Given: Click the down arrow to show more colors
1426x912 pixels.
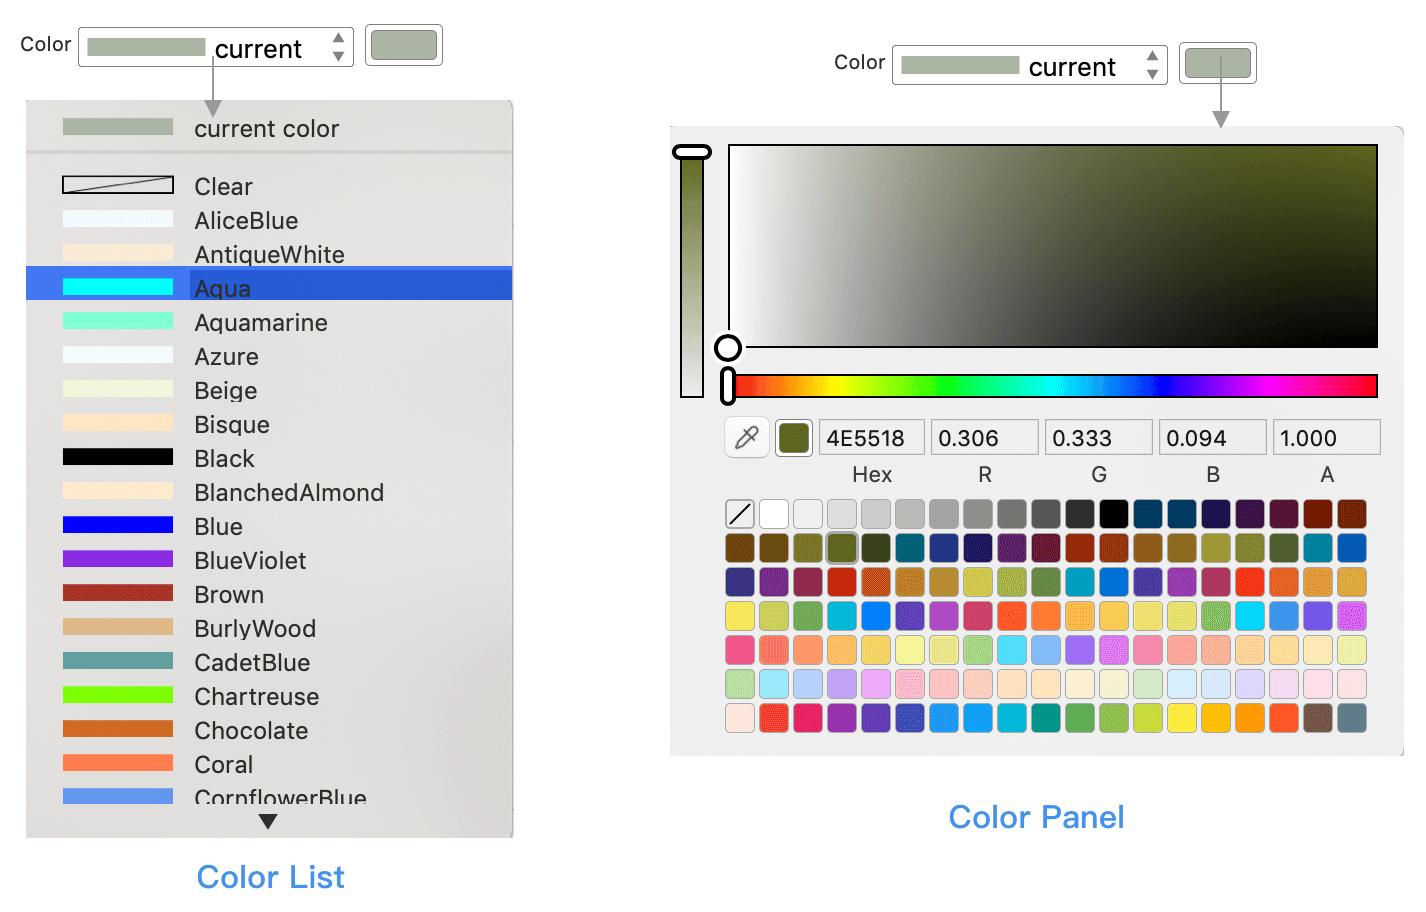Looking at the screenshot, I should point(267,822).
